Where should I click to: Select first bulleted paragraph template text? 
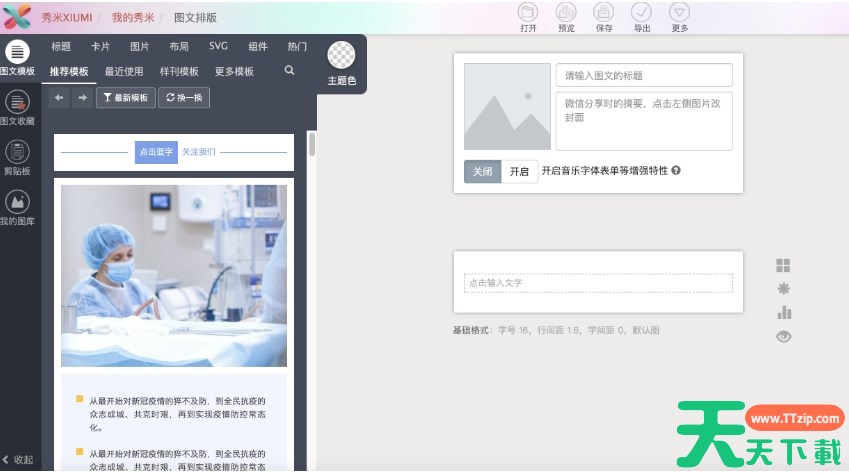click(177, 414)
